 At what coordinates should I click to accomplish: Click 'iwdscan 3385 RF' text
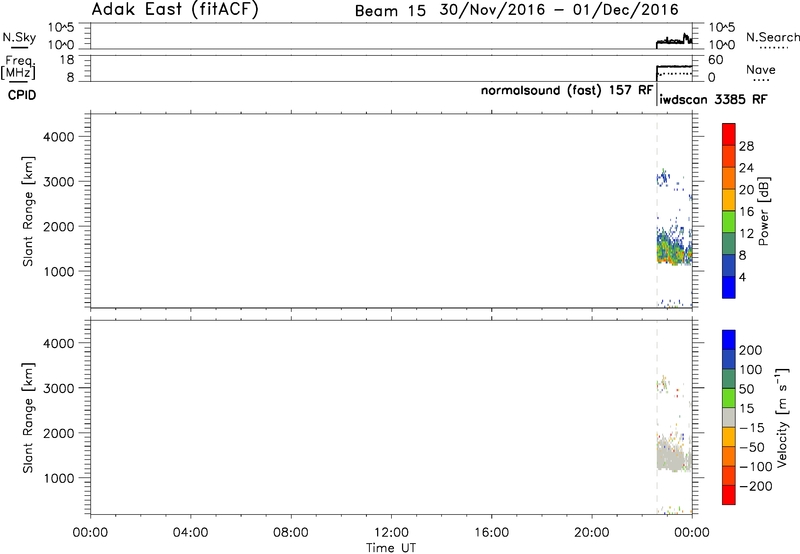click(x=713, y=99)
